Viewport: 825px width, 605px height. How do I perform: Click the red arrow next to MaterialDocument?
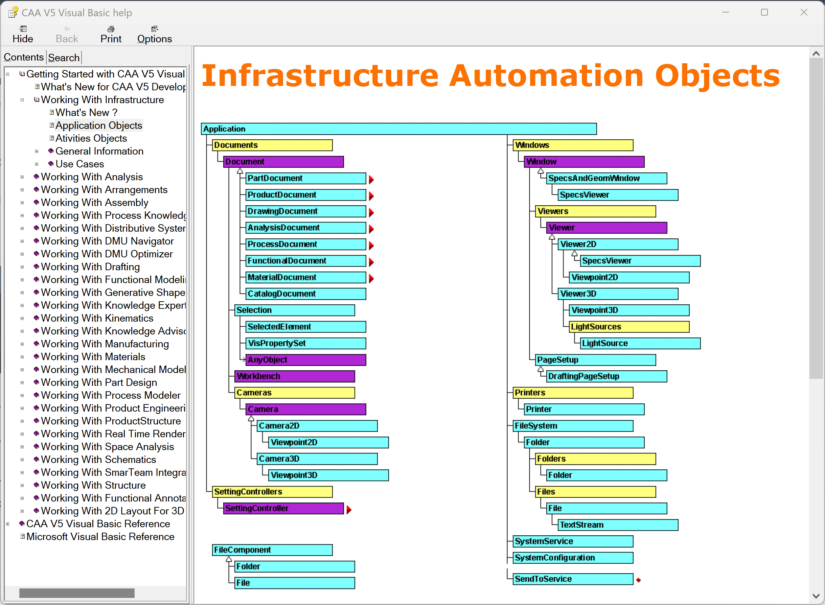tap(371, 277)
